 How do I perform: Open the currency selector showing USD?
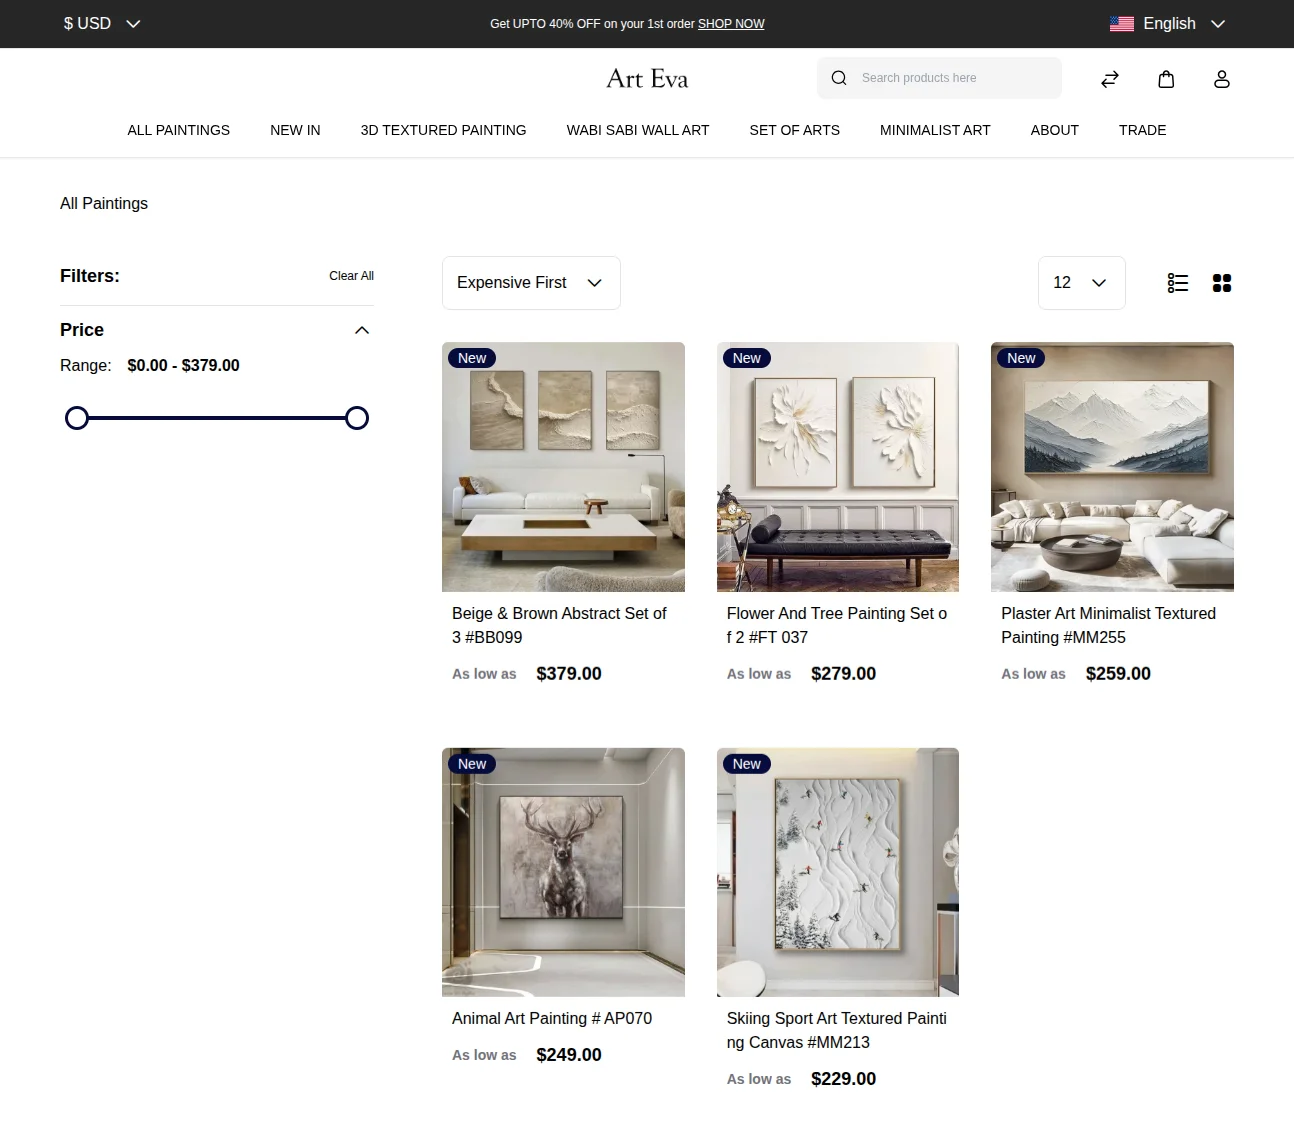point(99,23)
